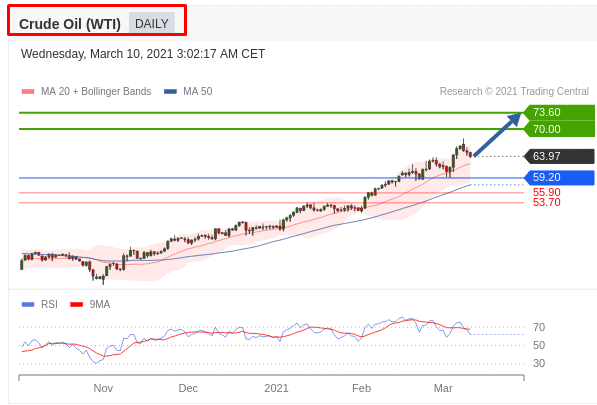Click the Research Trading Central credit
Viewport: 597px width, 405px height.
click(514, 91)
